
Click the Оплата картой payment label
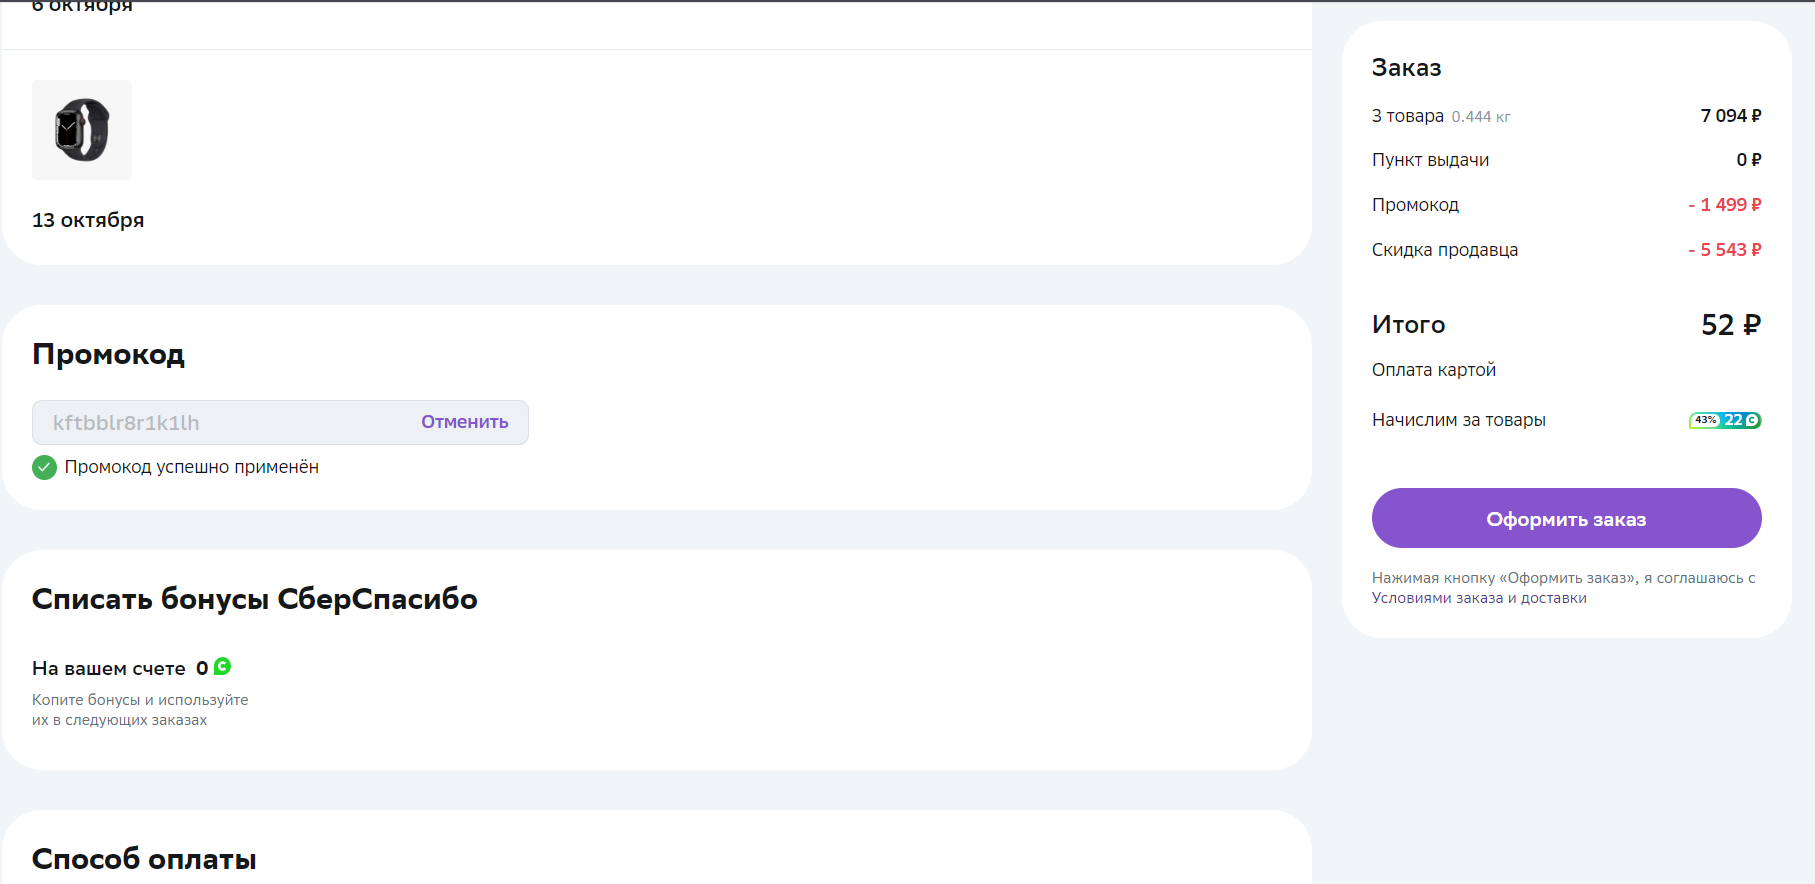1434,370
